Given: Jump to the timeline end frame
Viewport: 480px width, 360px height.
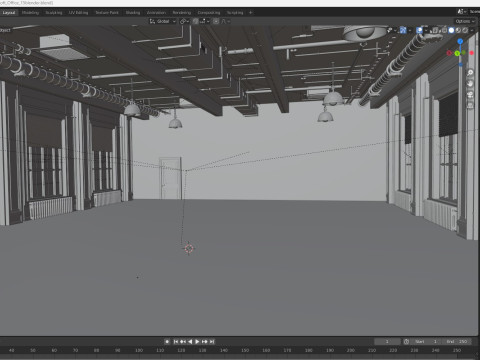Looking at the screenshot, I should [212, 342].
